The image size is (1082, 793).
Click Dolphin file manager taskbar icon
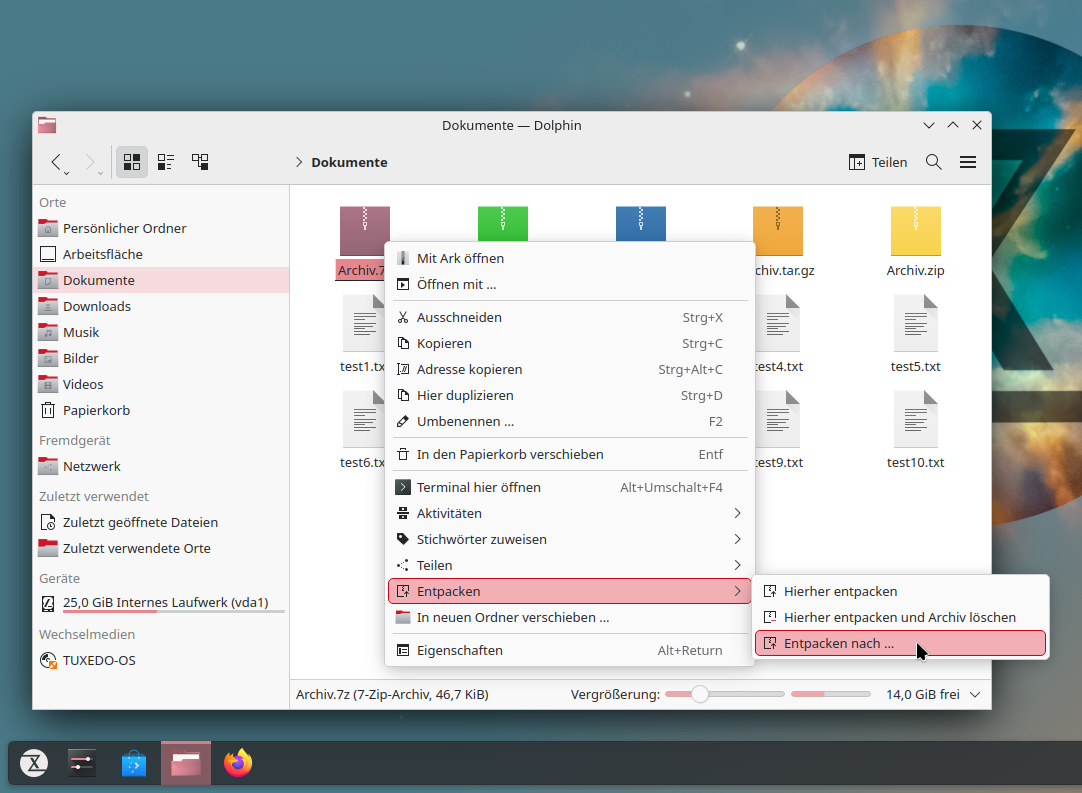pos(186,763)
